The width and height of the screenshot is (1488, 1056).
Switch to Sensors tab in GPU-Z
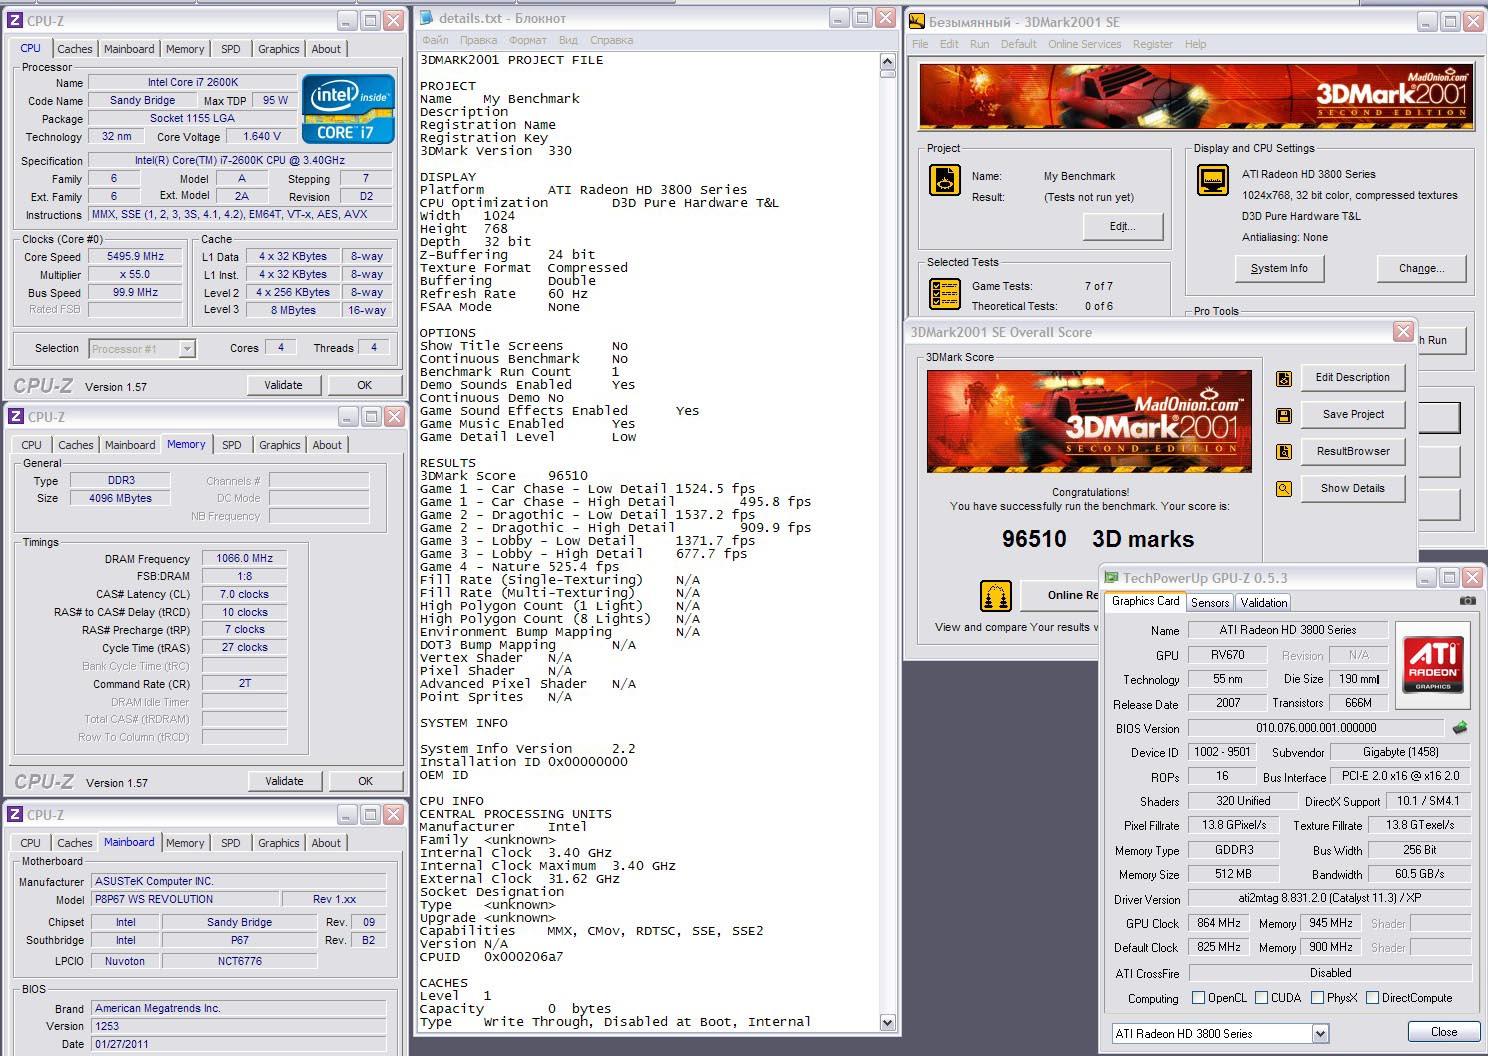click(1210, 602)
